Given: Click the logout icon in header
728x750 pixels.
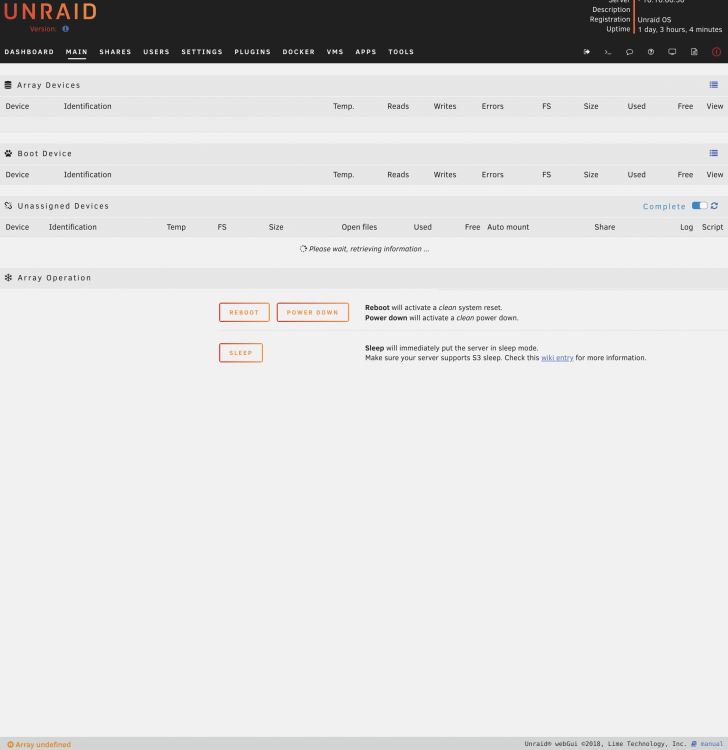Looking at the screenshot, I should [586, 52].
